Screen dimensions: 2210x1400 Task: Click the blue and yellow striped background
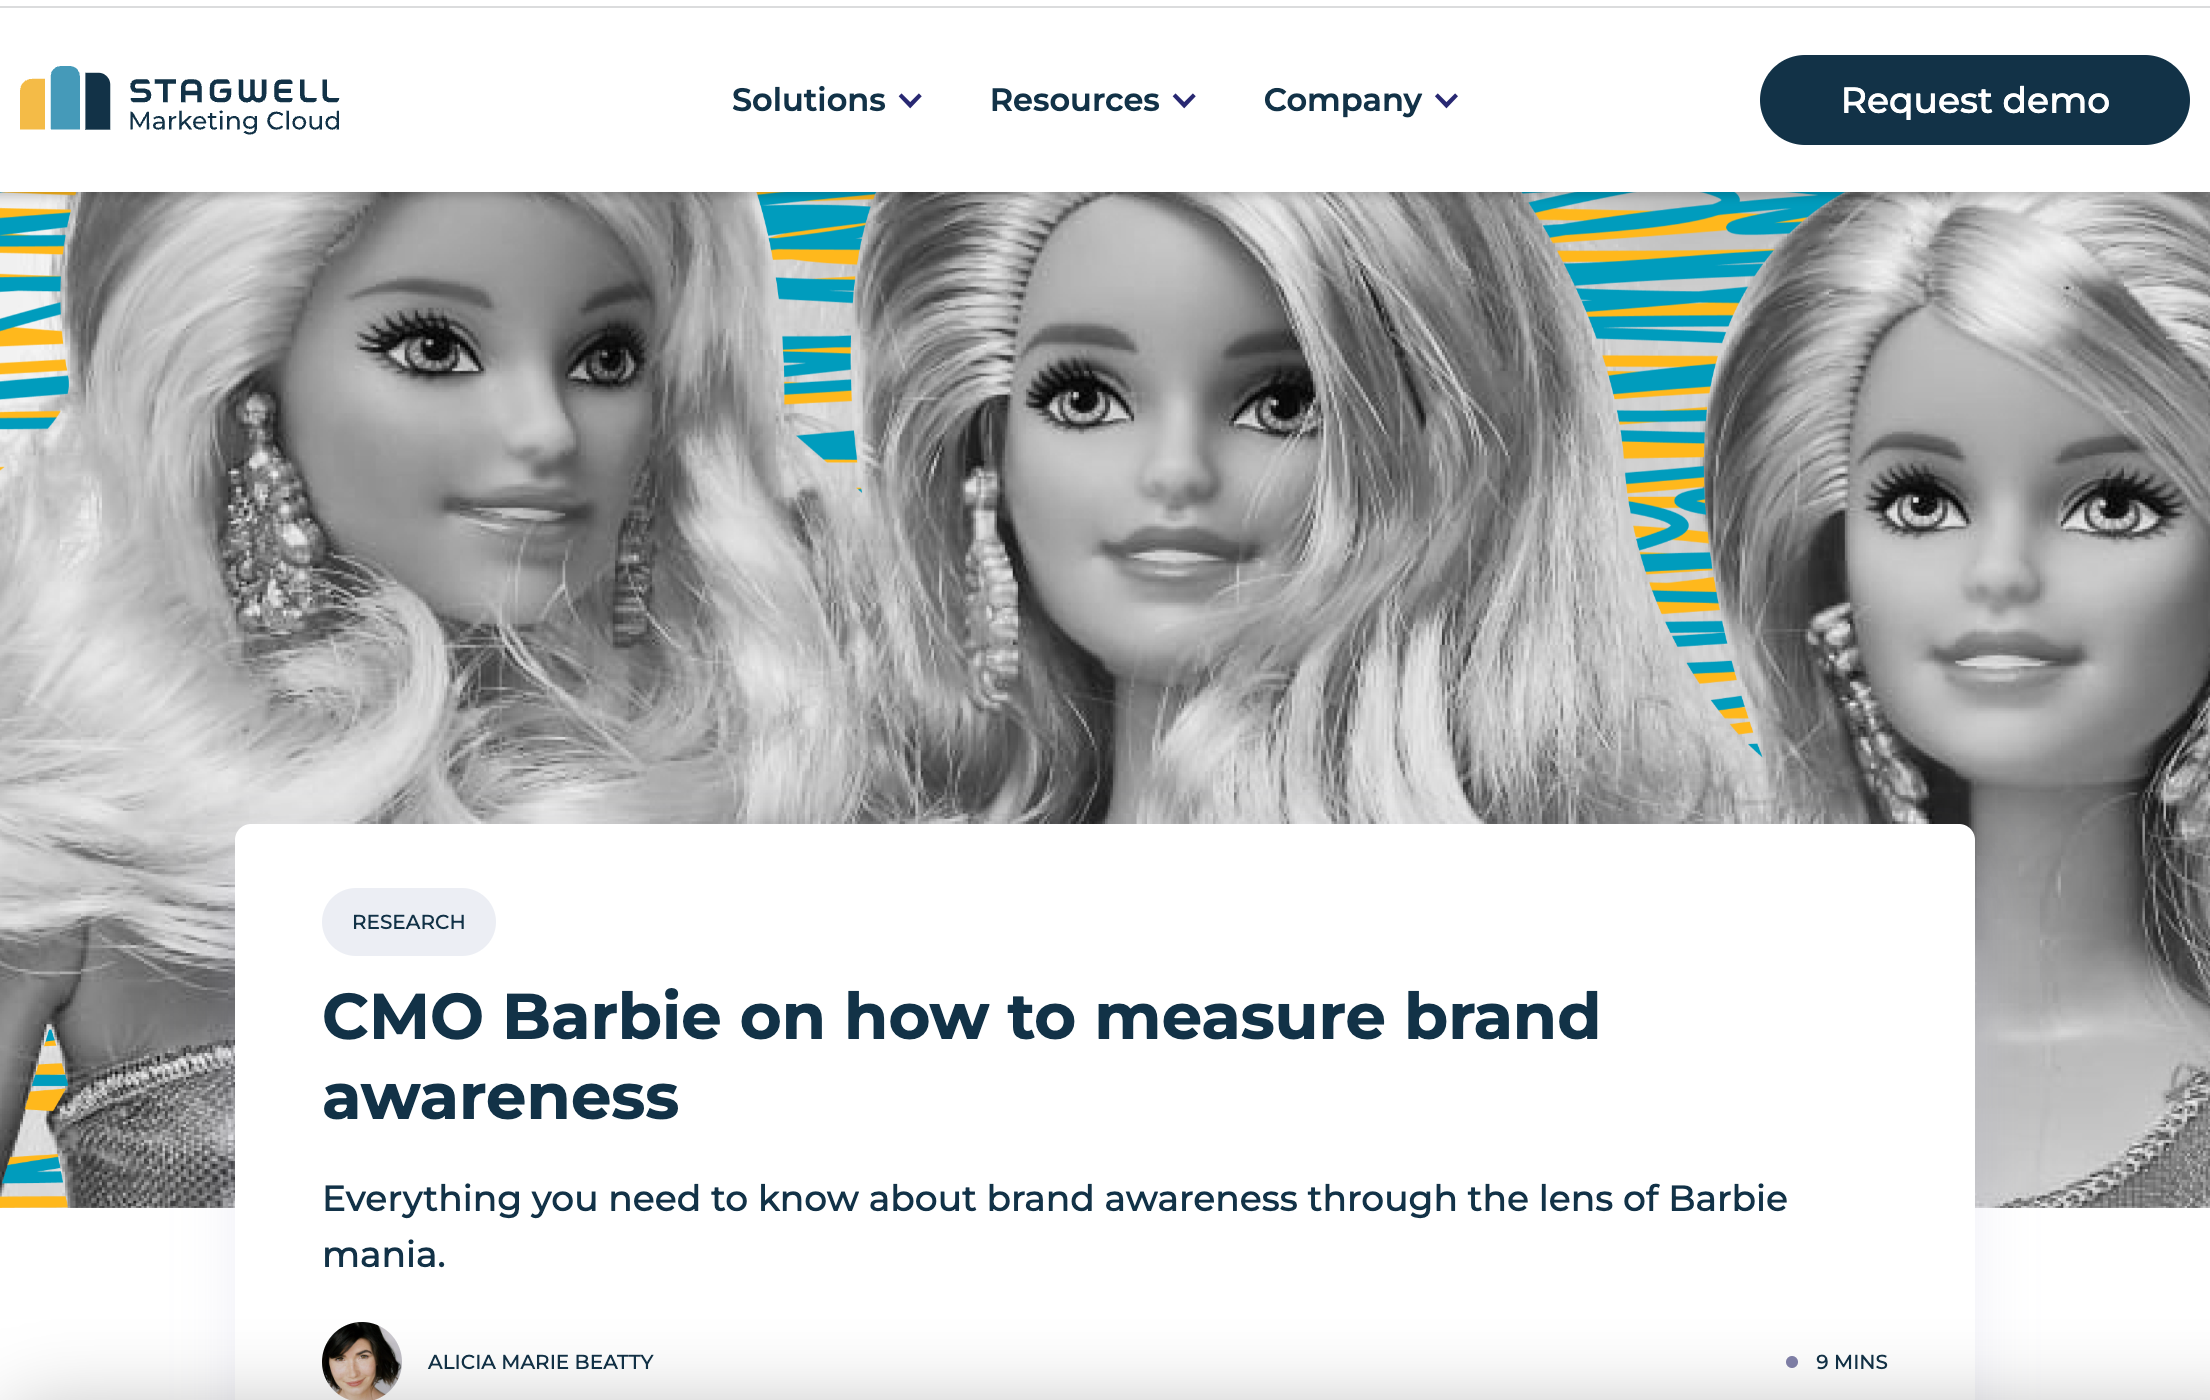click(x=1660, y=400)
